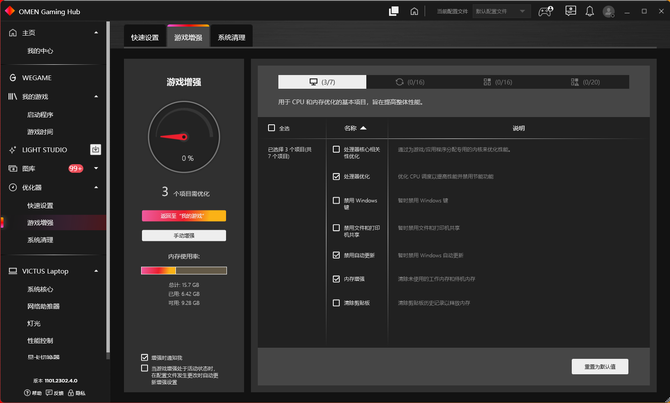
Task: Click the memory usage bar
Action: [184, 271]
